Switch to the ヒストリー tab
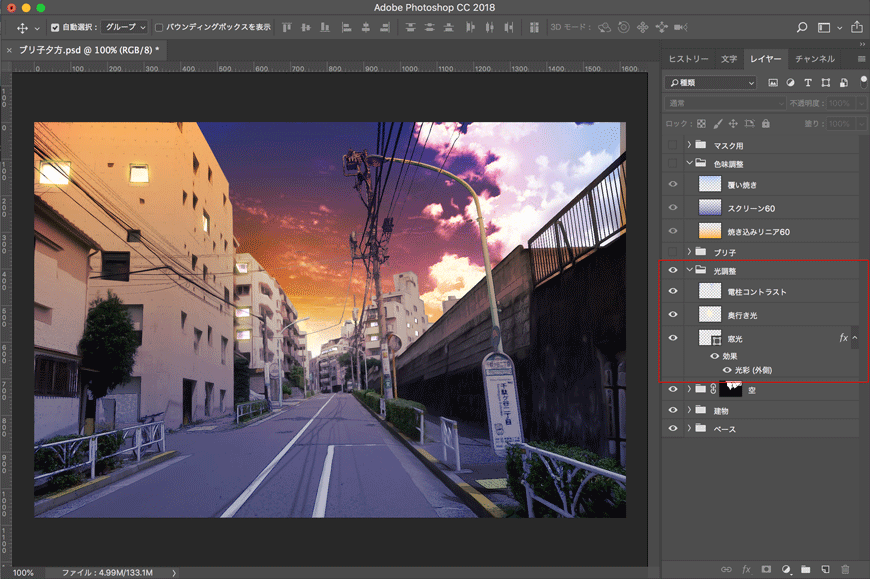 pyautogui.click(x=689, y=59)
